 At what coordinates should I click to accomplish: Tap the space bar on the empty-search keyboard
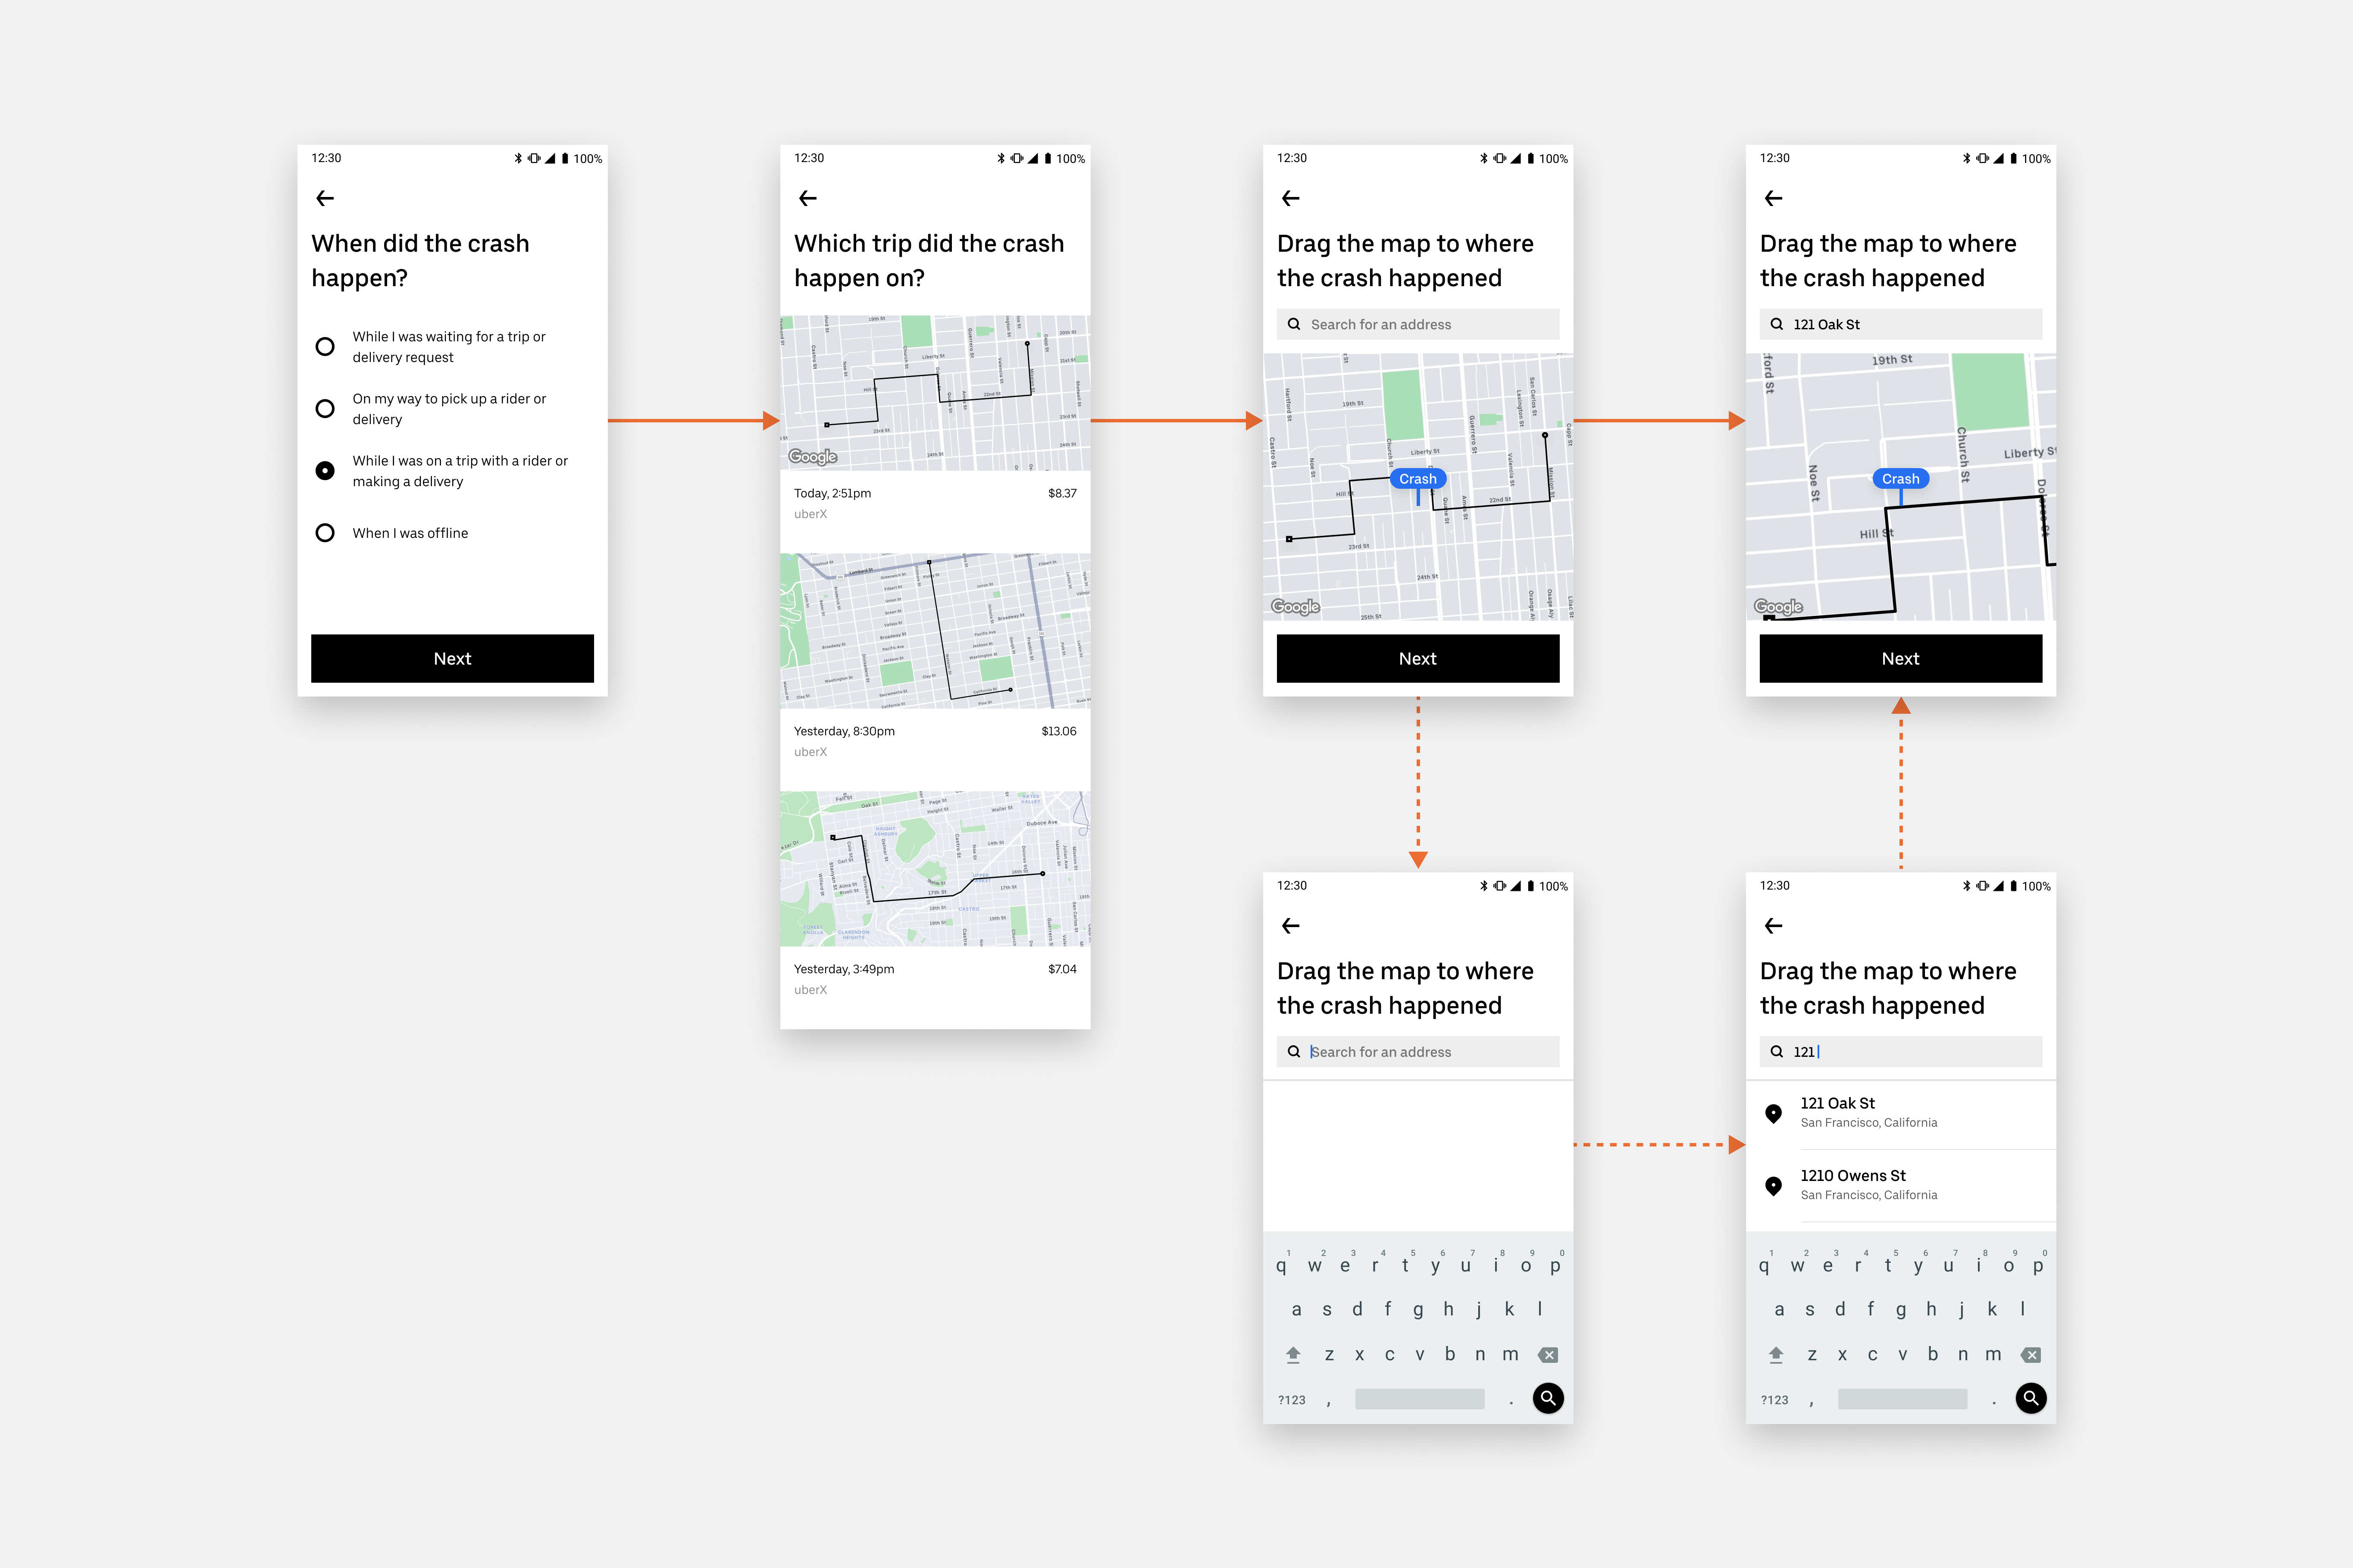coord(1420,1399)
